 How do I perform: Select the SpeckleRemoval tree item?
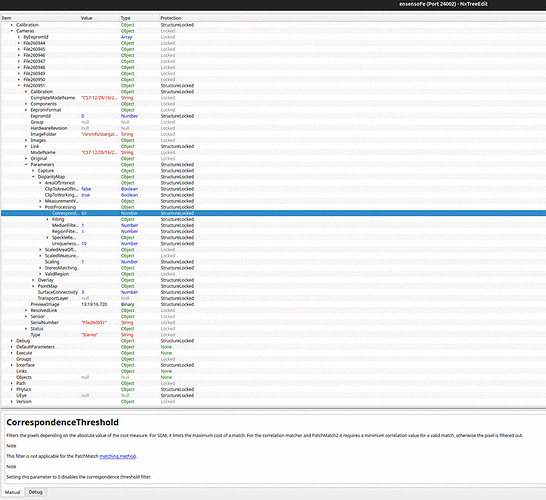click(64, 237)
